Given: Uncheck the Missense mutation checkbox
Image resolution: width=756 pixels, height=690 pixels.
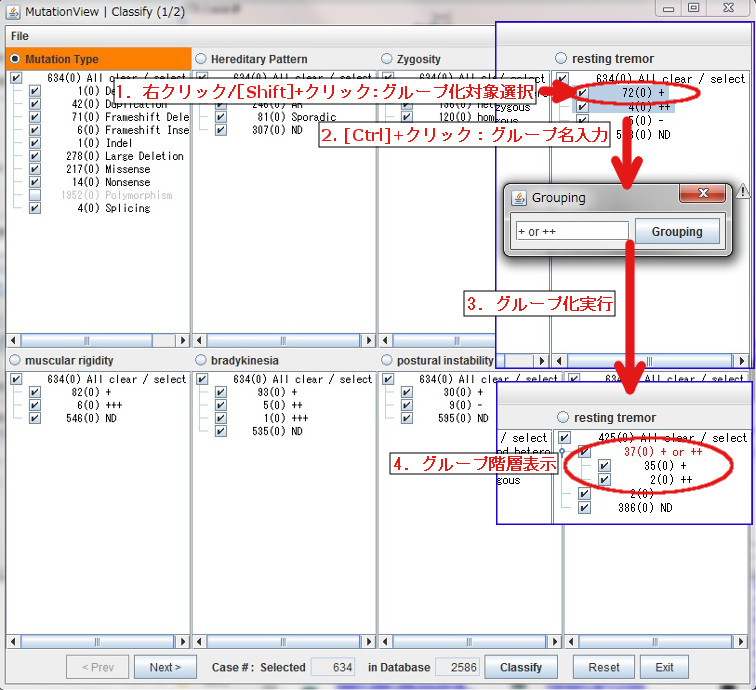Looking at the screenshot, I should point(35,169).
